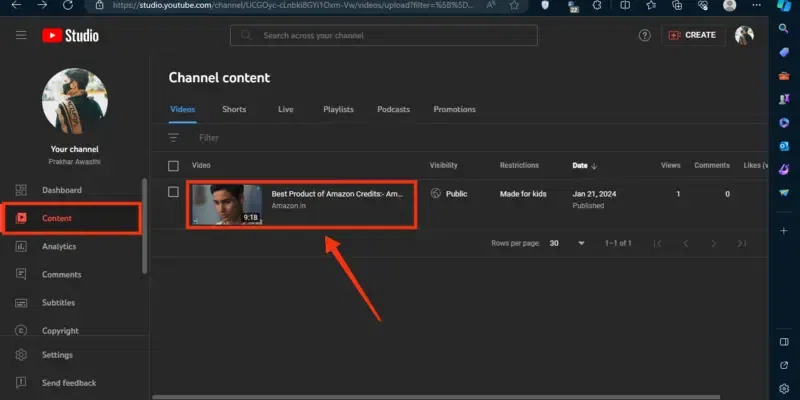800x400 pixels.
Task: Click the YouTube Studio logo
Action: (70, 35)
